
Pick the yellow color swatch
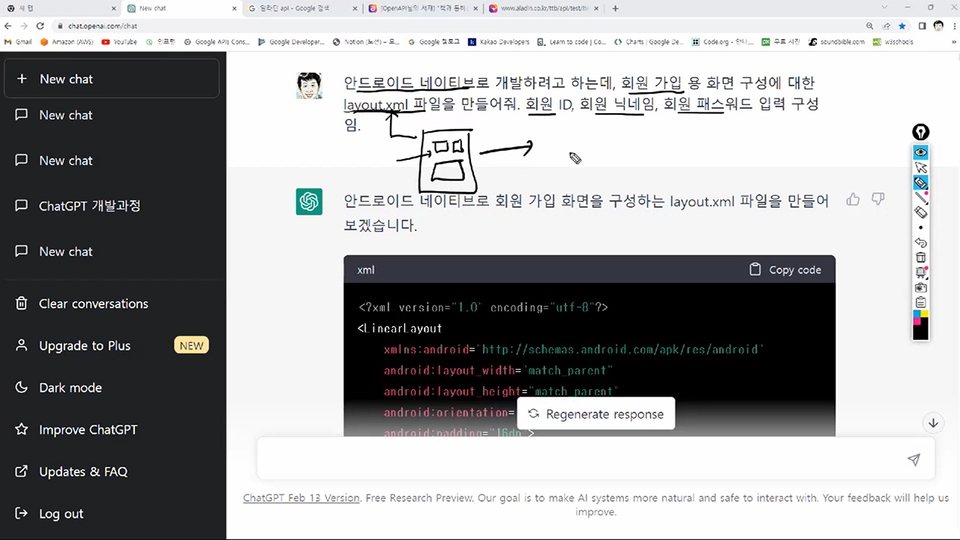924,314
